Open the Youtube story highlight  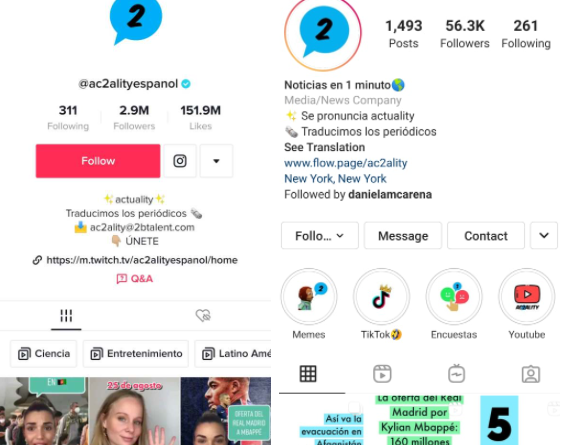pos(527,297)
